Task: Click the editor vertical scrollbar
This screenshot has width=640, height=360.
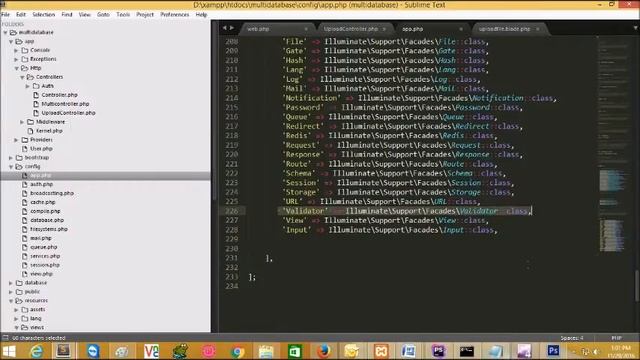Action: coord(637,286)
